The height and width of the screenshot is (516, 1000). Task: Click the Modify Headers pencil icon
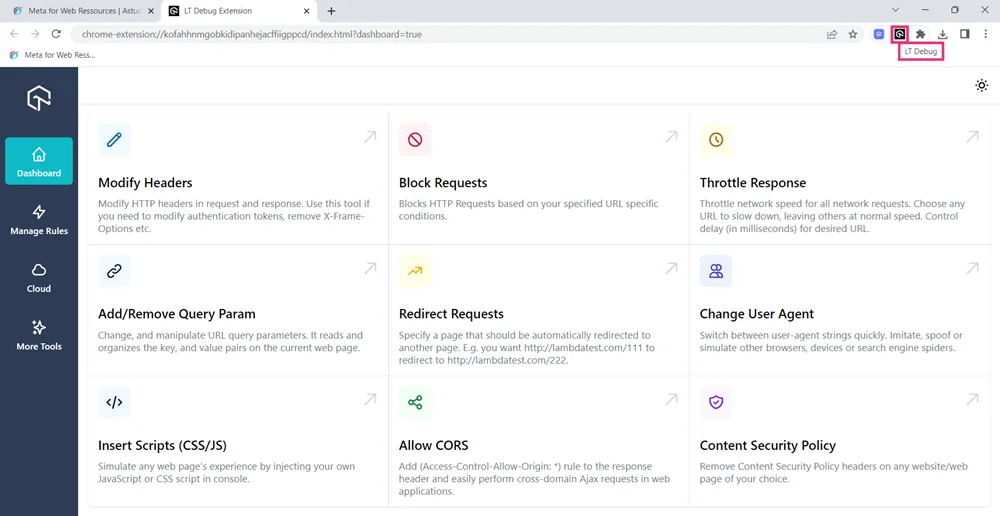pos(114,140)
